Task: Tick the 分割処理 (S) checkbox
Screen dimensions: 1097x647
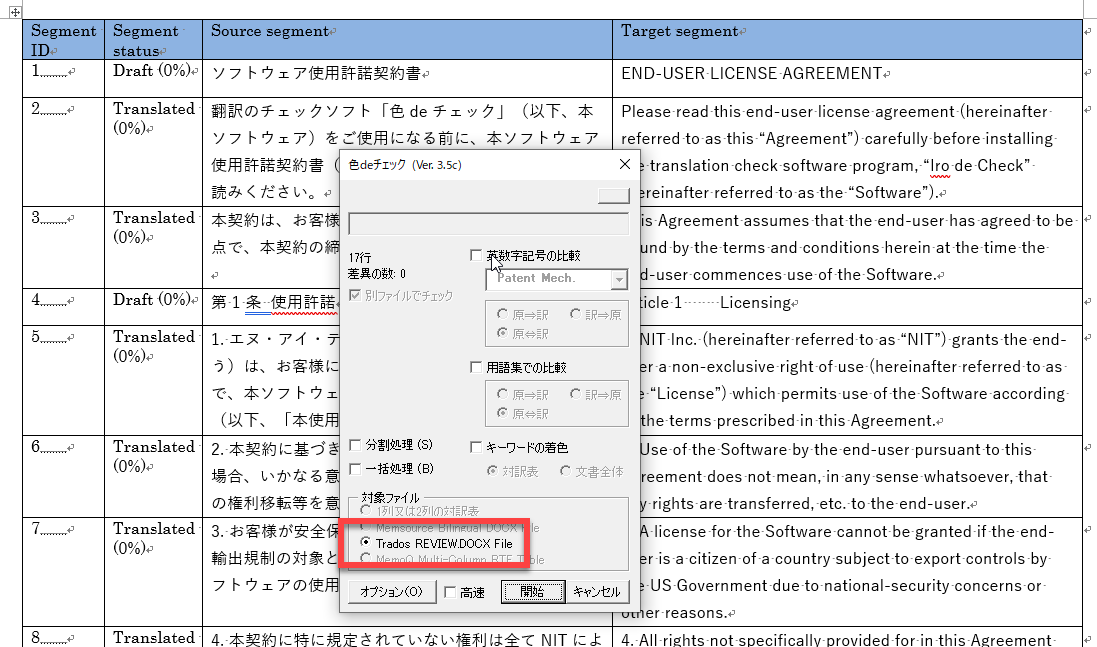Action: pyautogui.click(x=355, y=445)
